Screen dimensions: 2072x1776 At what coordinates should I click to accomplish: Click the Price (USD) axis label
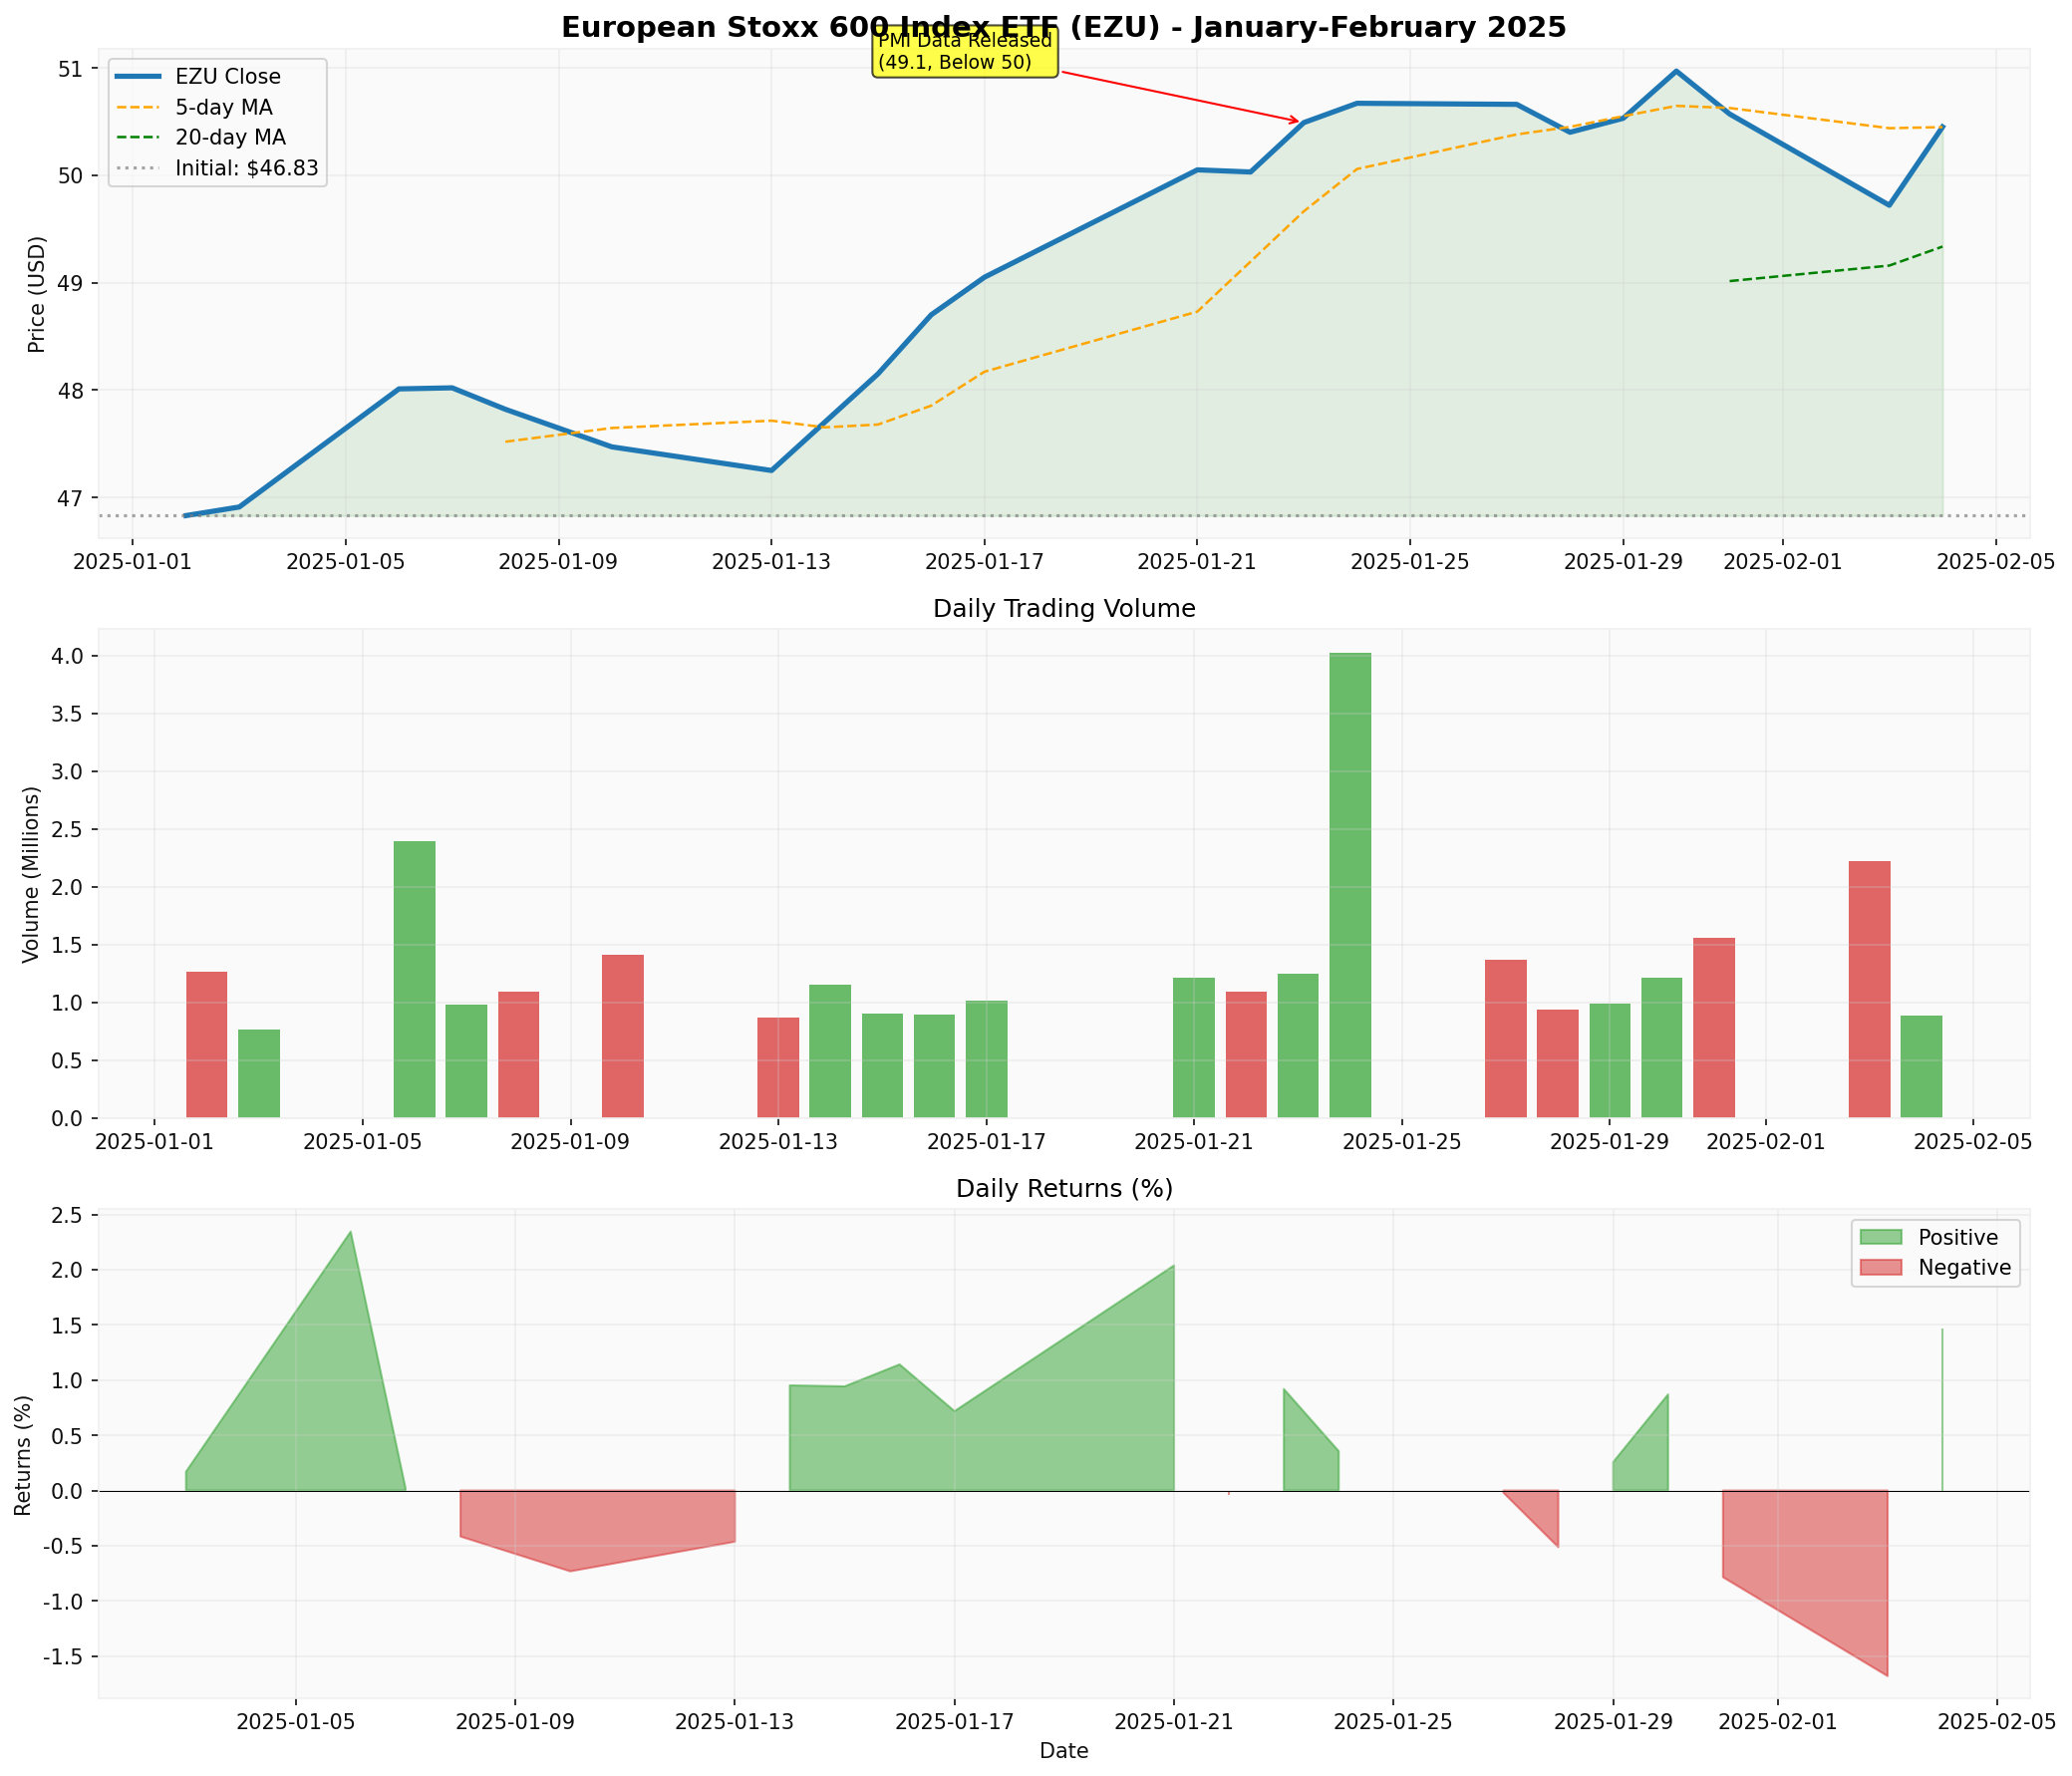click(37, 294)
